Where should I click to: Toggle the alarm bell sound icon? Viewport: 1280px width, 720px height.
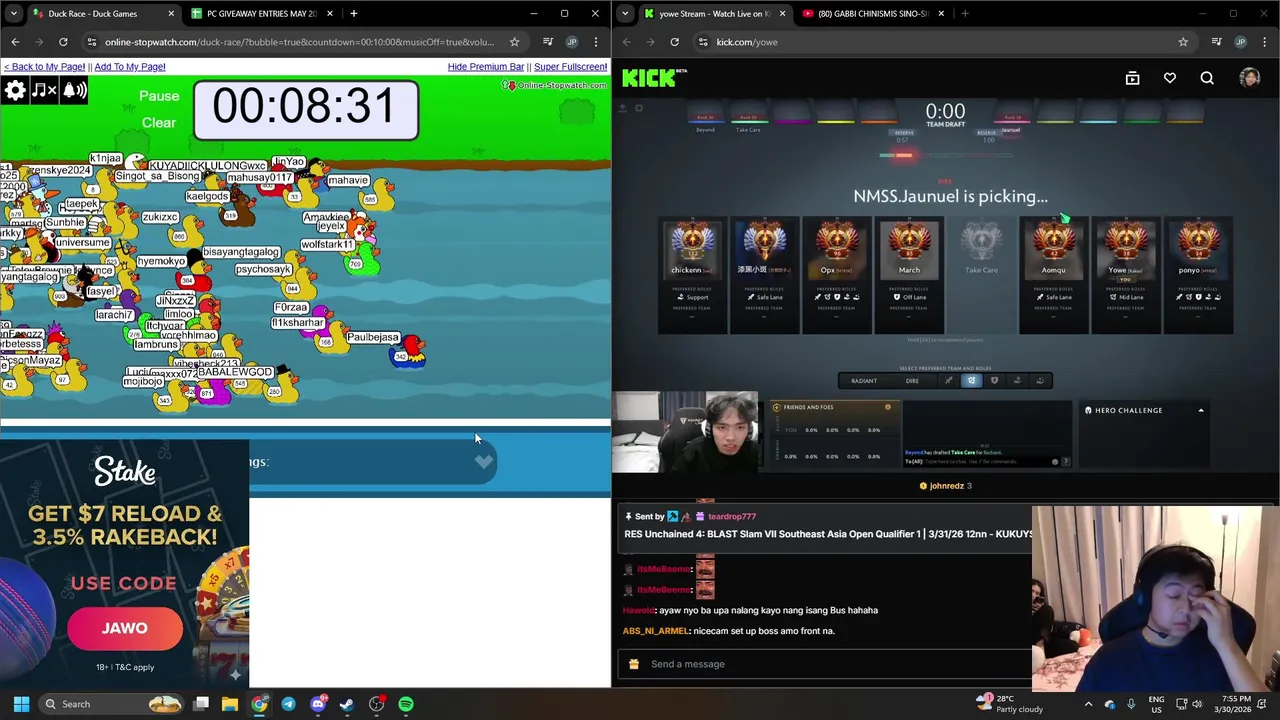(x=75, y=91)
